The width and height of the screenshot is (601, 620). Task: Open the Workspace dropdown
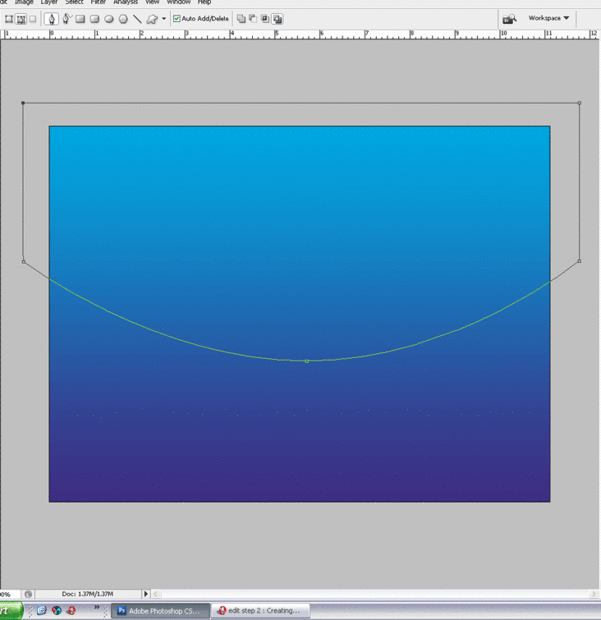tap(549, 18)
